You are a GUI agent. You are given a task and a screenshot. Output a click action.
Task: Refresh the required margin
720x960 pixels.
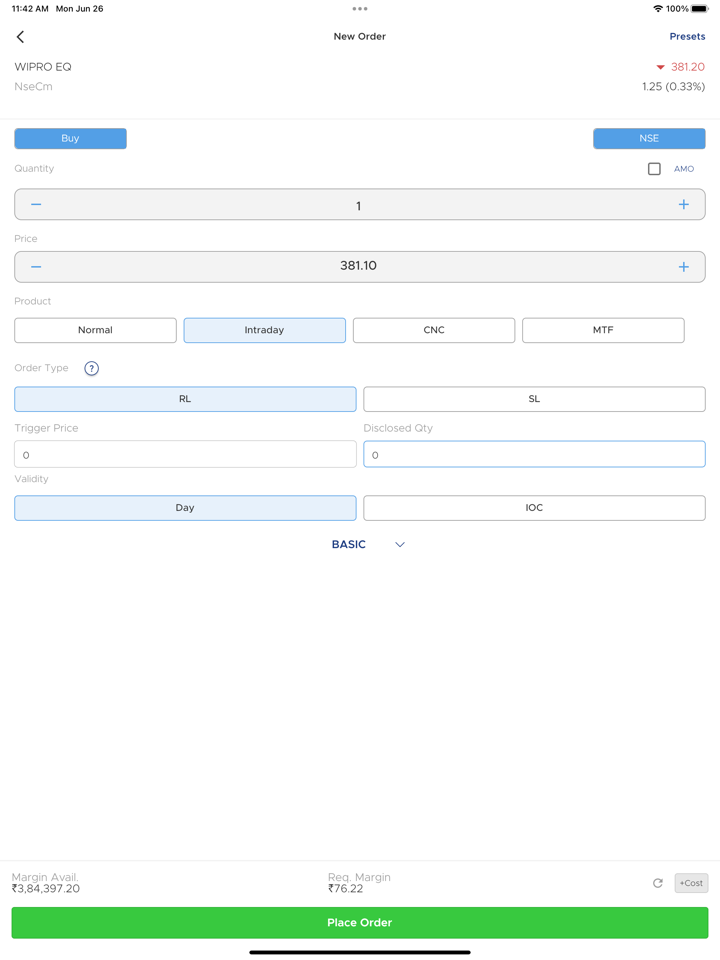pos(657,883)
